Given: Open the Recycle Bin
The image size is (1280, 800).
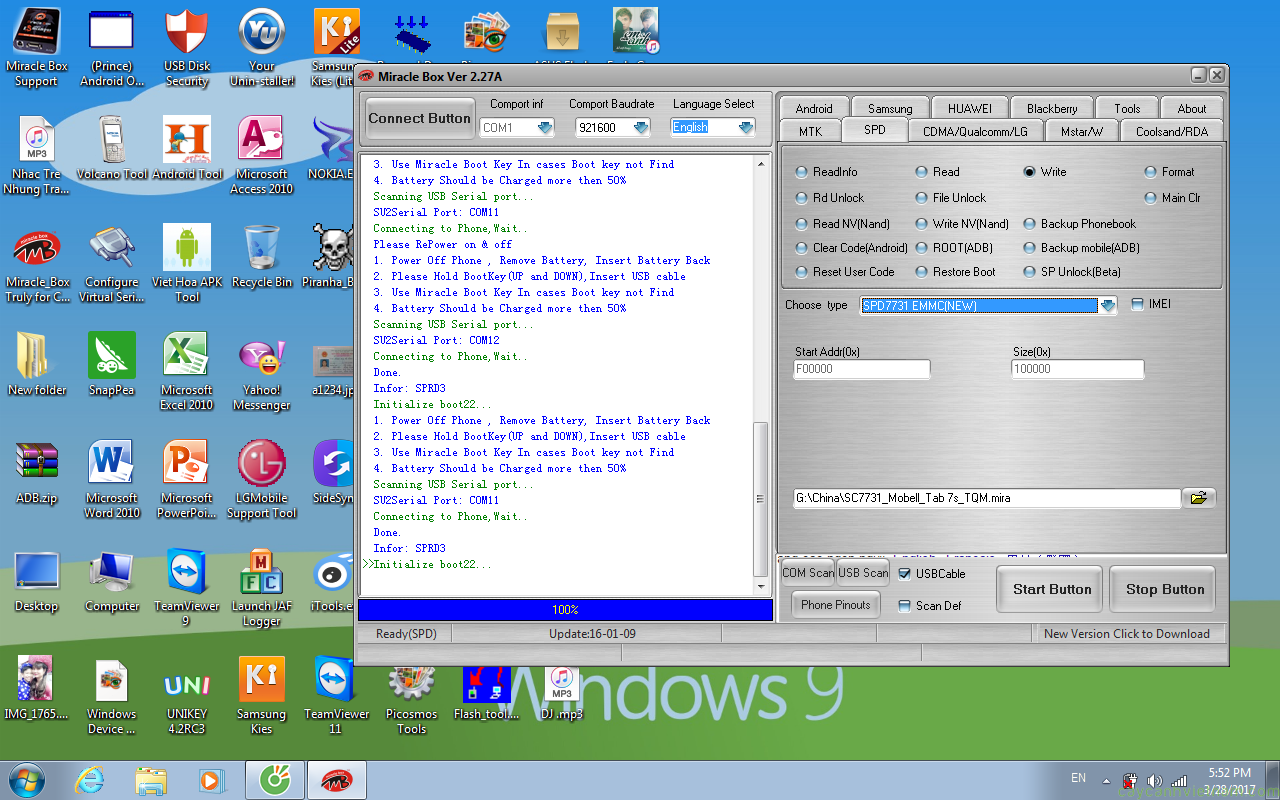Looking at the screenshot, I should tap(262, 256).
